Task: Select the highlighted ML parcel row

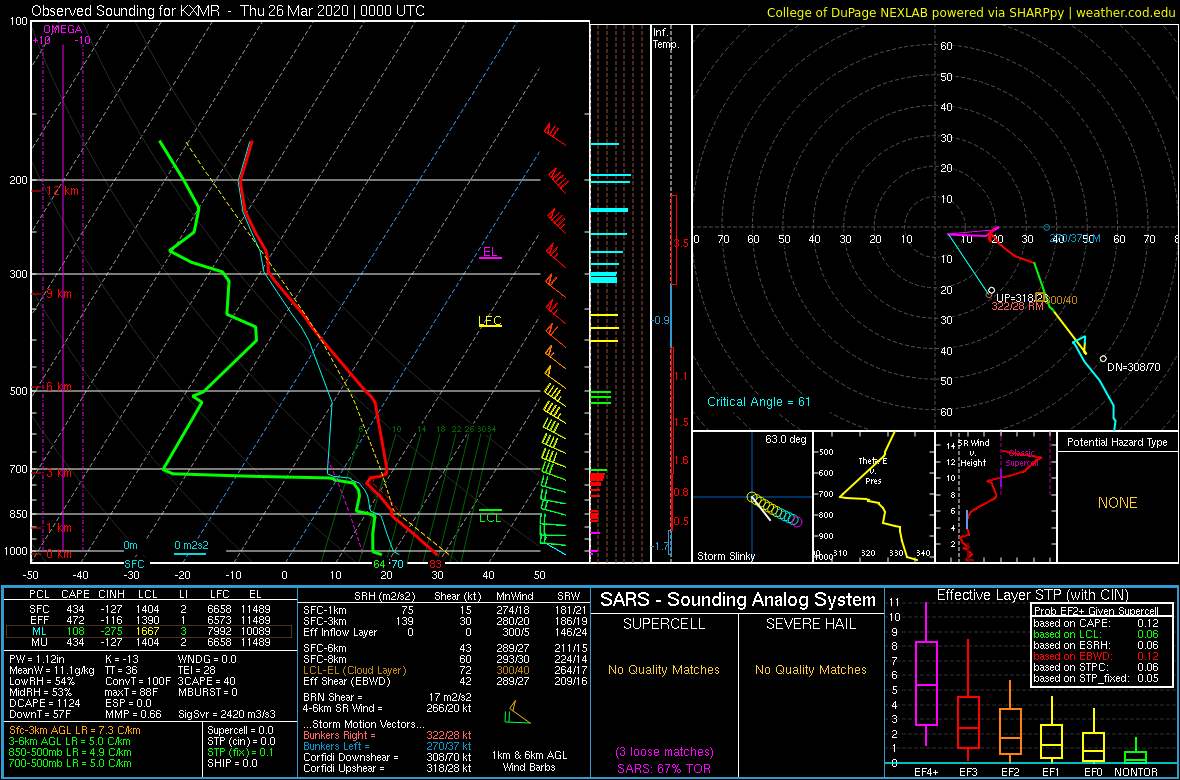Action: click(x=150, y=630)
